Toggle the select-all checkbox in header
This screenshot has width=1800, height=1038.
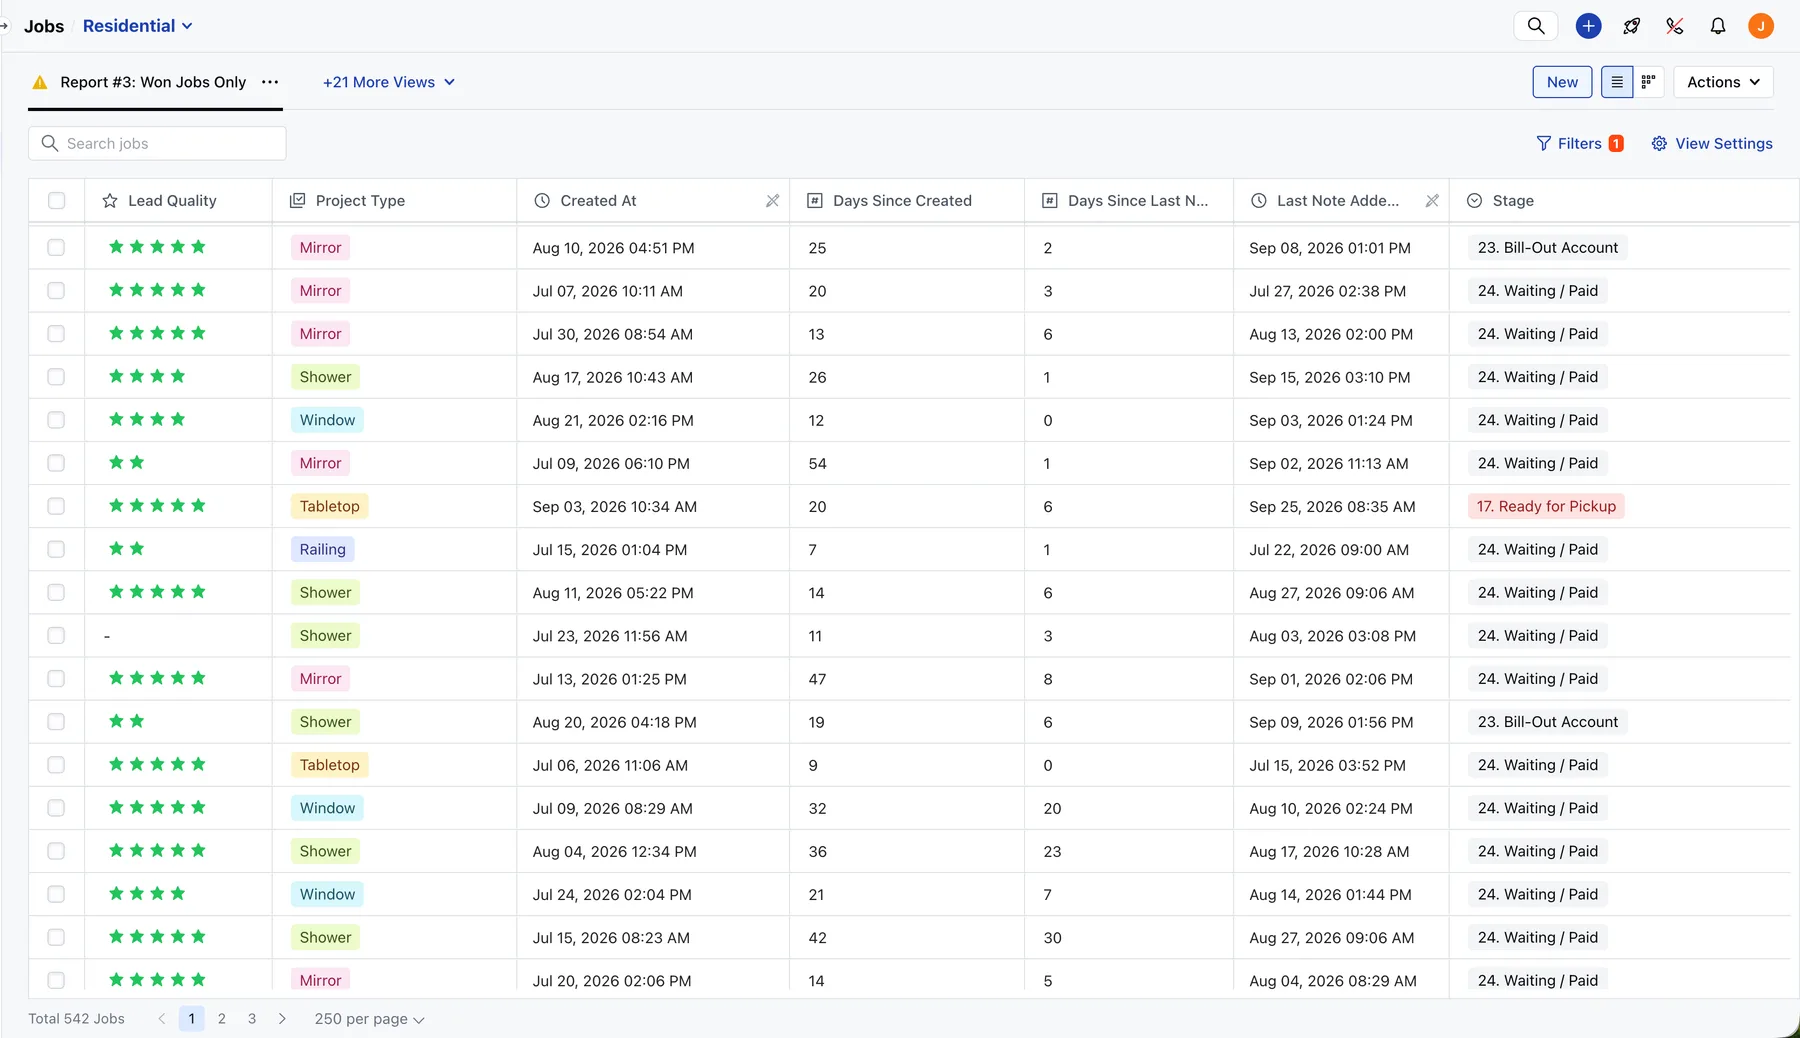point(57,201)
